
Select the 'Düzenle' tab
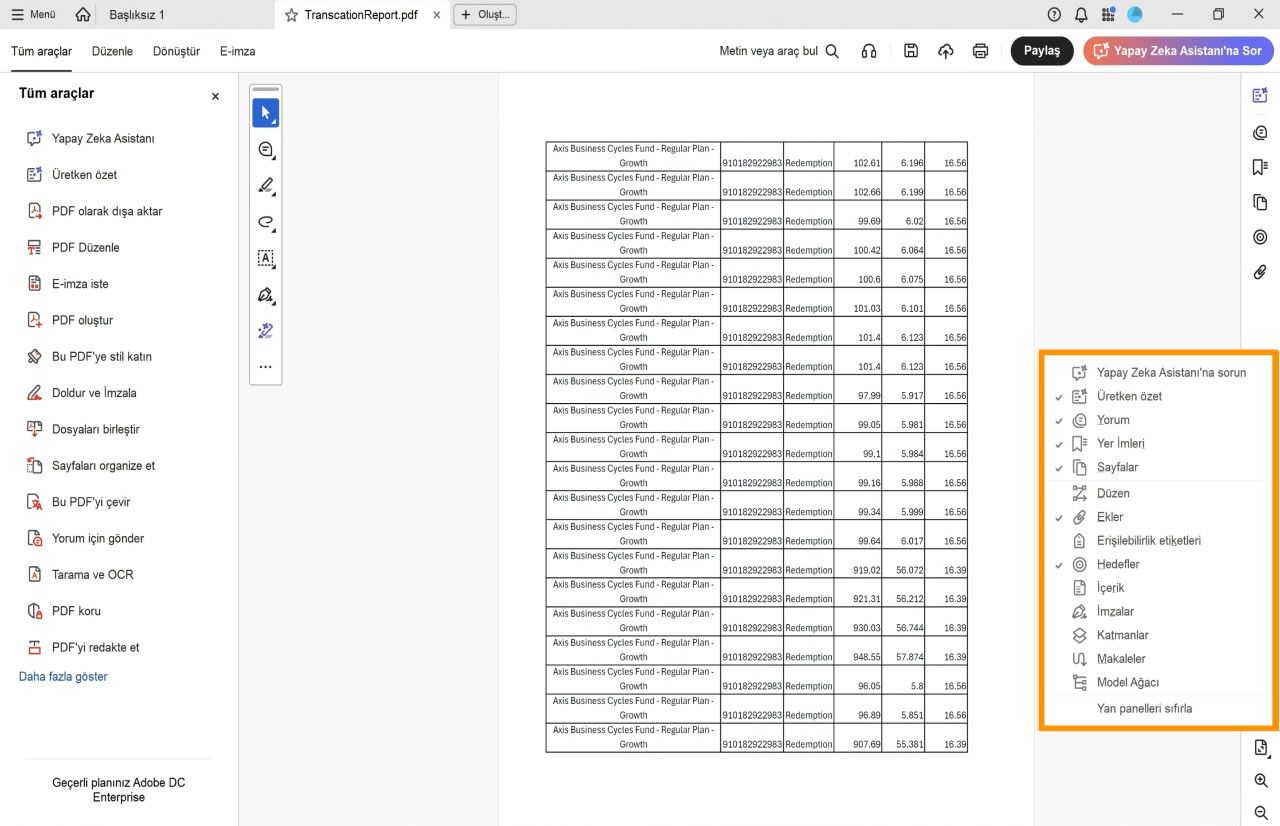tap(112, 51)
